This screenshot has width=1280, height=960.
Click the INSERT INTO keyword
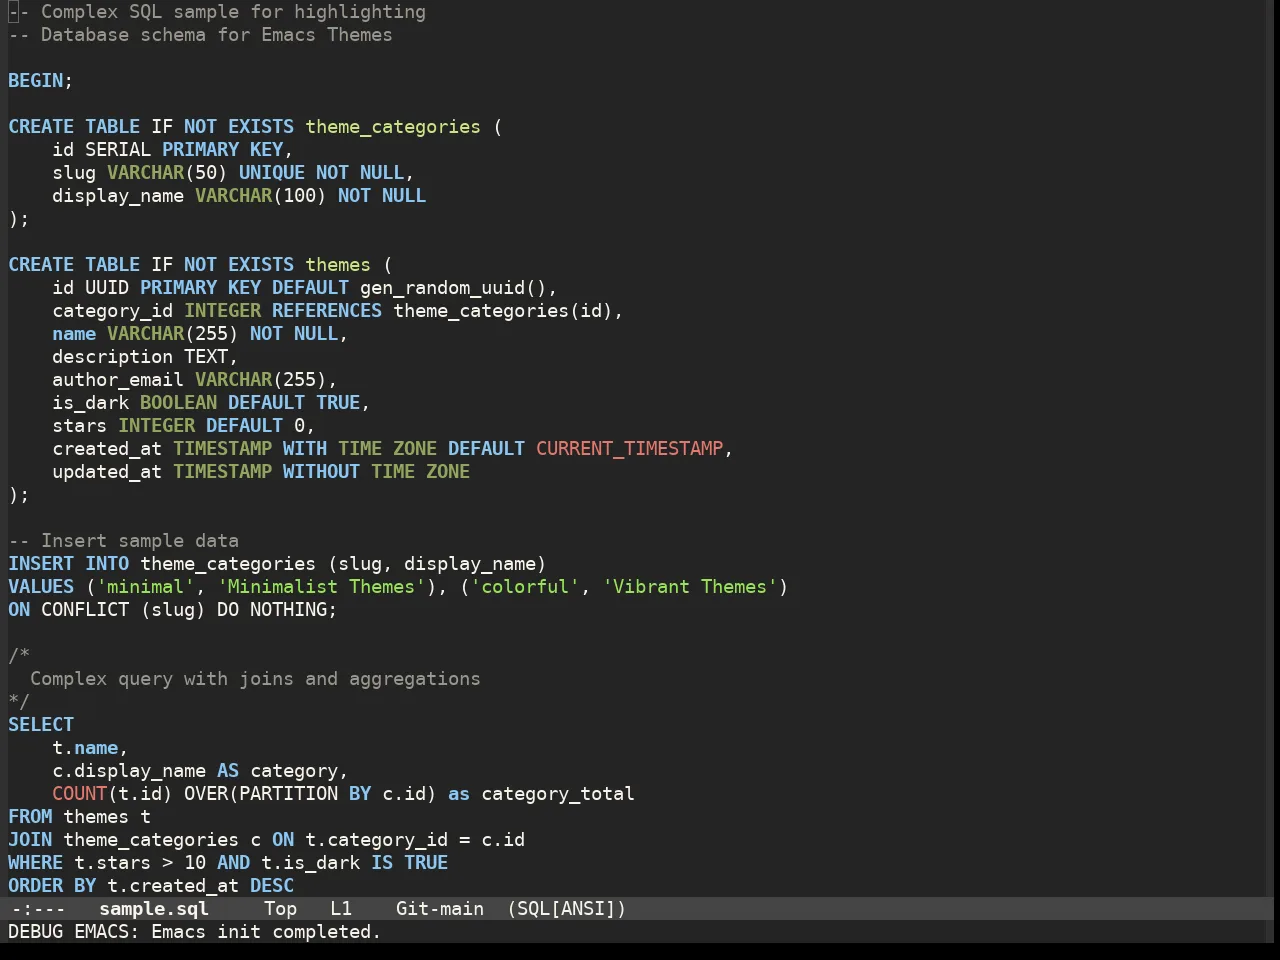point(69,564)
